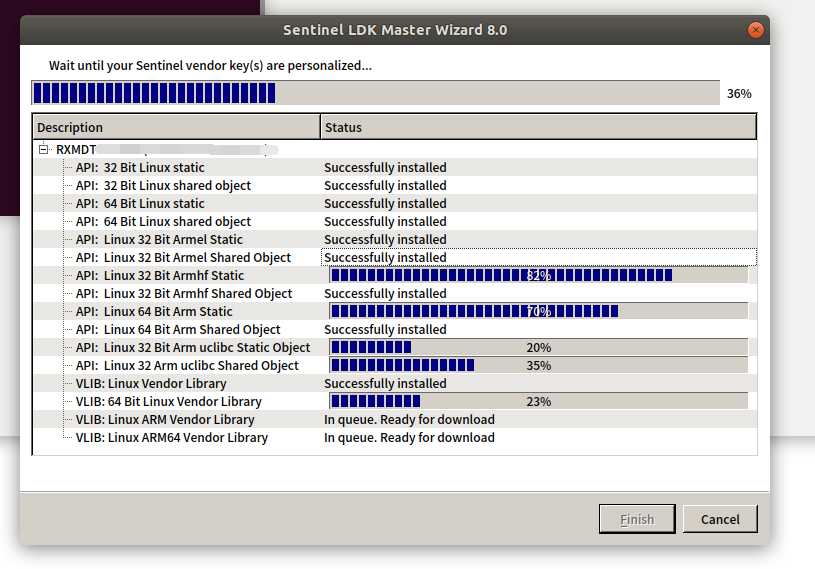The height and width of the screenshot is (569, 815).
Task: Select row VLIB: 64 Bit Linux Vendor Library
Action: point(395,401)
